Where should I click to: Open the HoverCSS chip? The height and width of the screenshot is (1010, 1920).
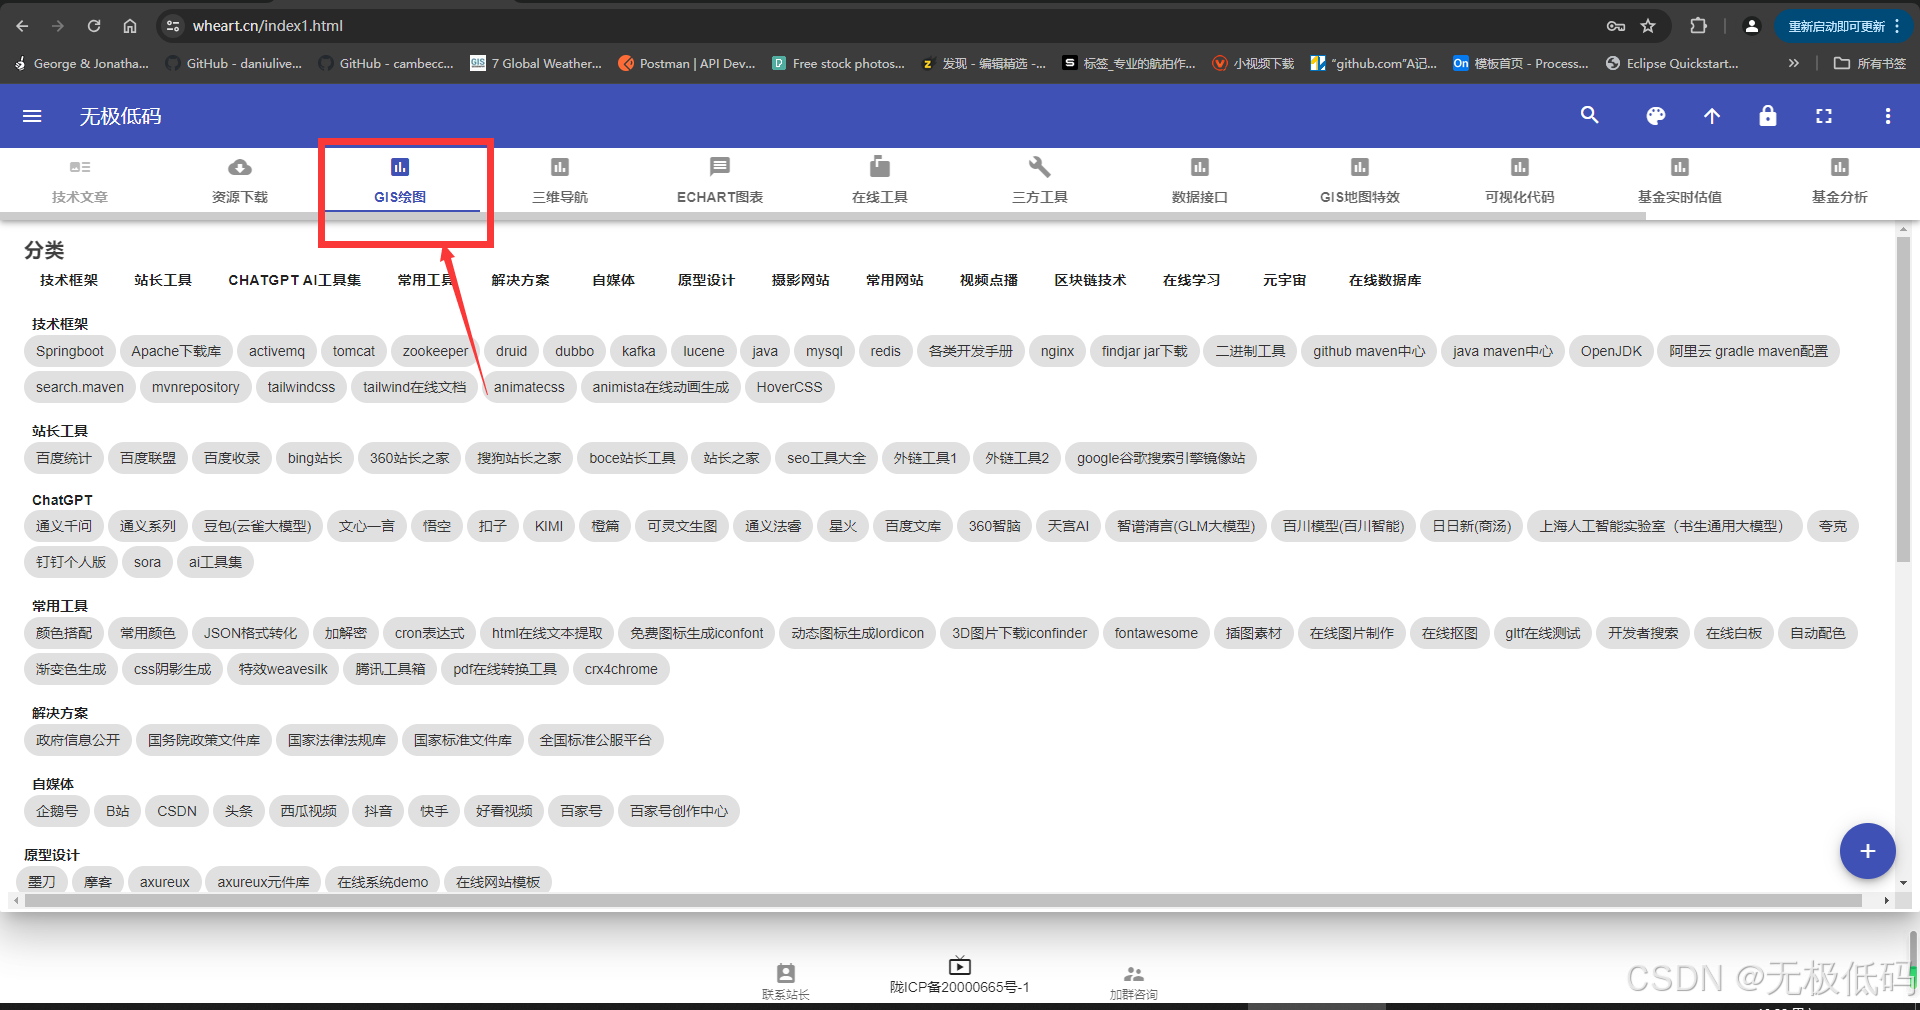789,387
